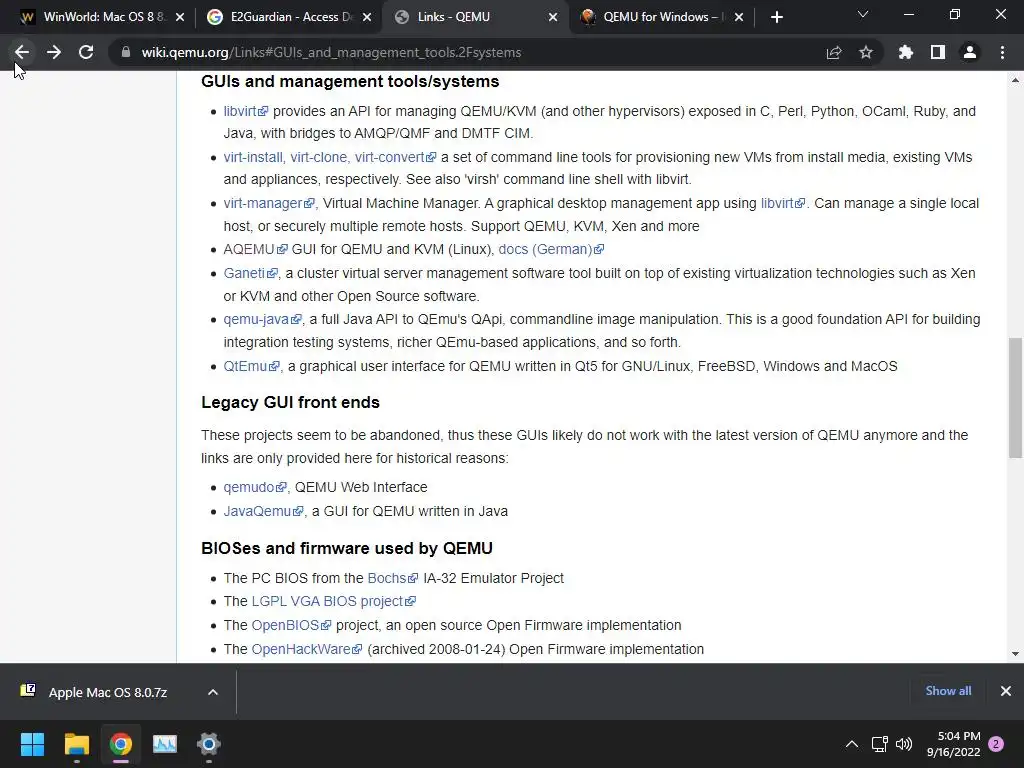Open the OpenHackWare link
The height and width of the screenshot is (768, 1024).
(306, 649)
